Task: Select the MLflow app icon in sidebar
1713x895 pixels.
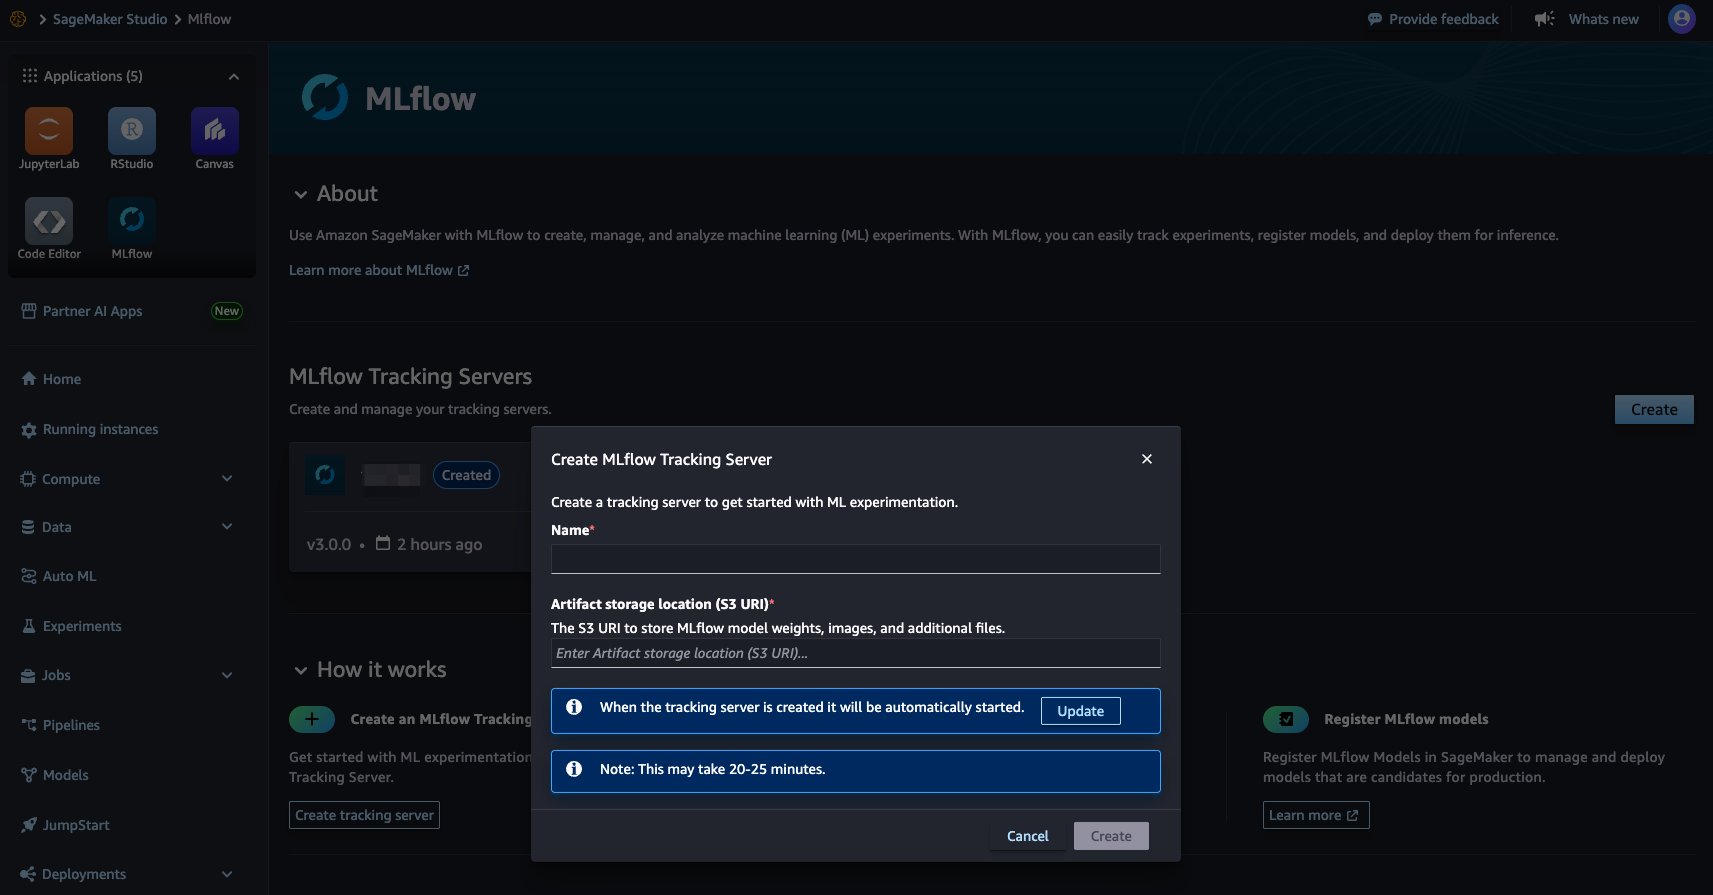Action: point(131,222)
